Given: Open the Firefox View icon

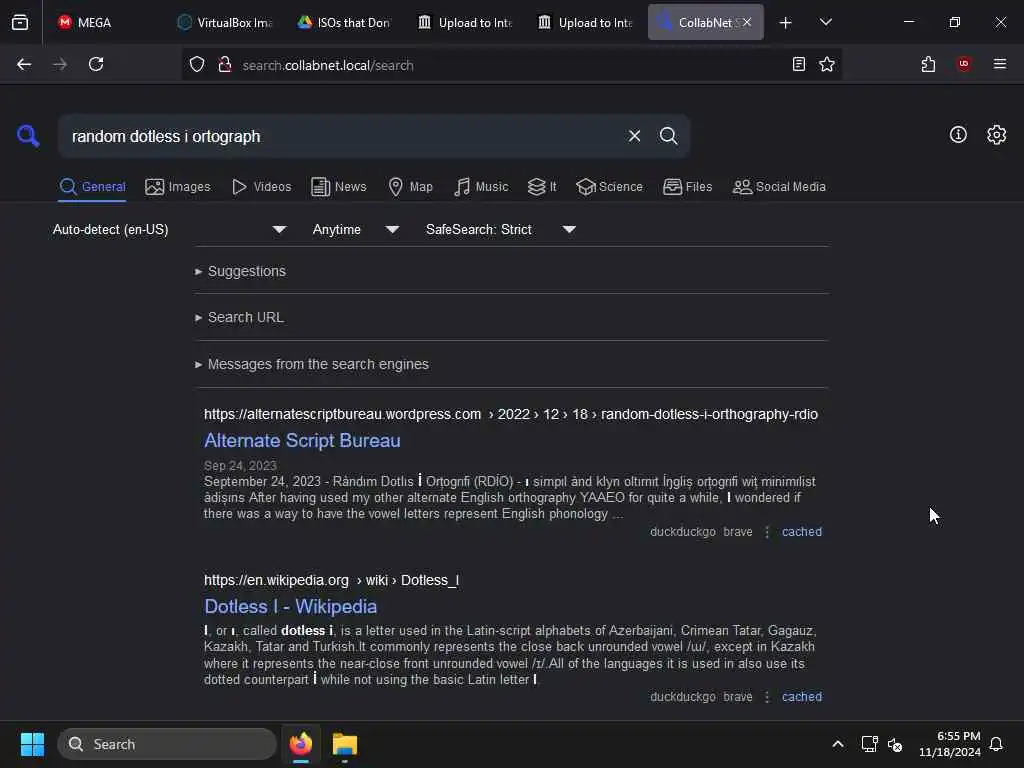Looking at the screenshot, I should point(20,22).
